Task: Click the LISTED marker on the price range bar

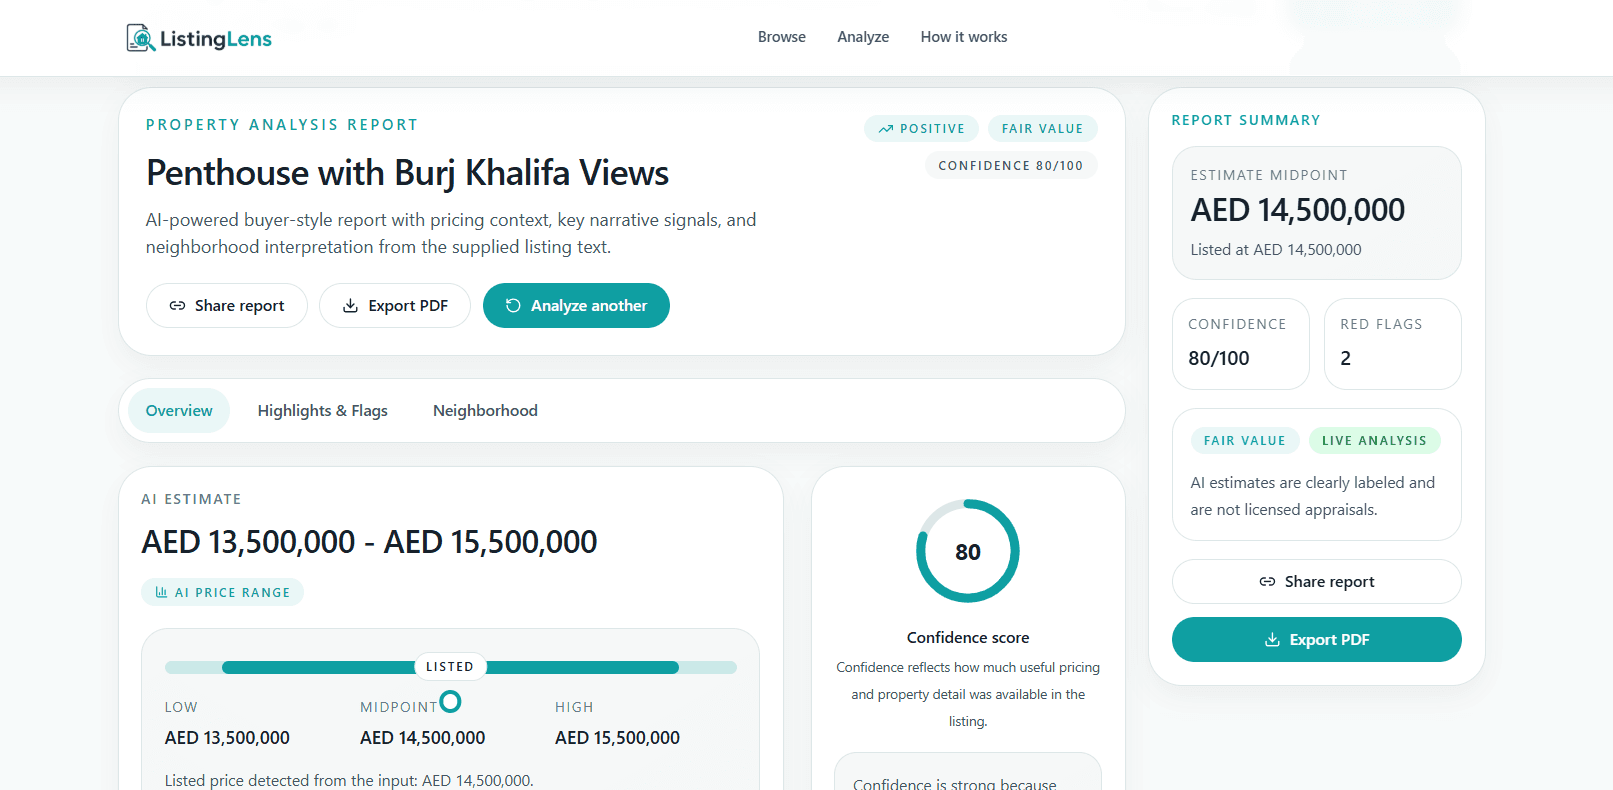Action: [x=450, y=667]
